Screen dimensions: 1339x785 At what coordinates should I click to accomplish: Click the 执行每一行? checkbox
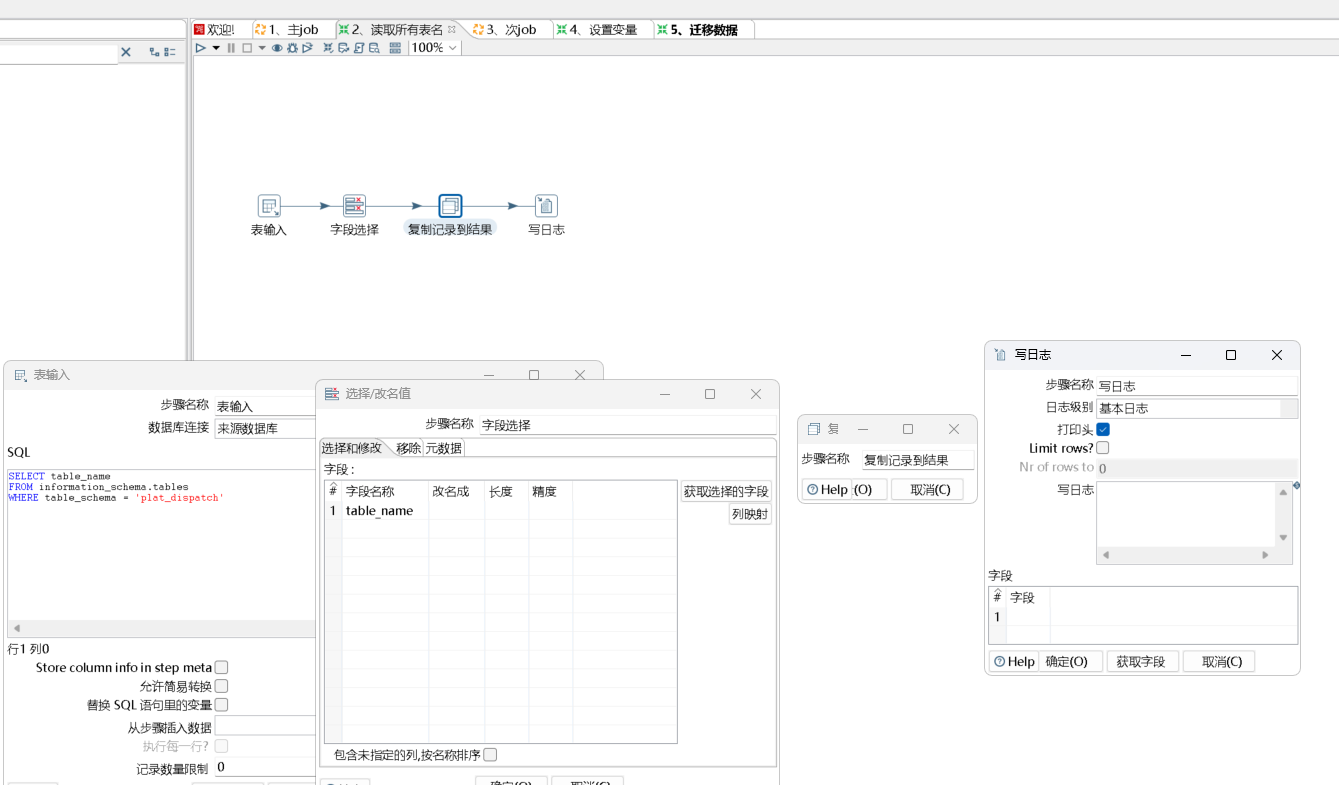tap(221, 746)
